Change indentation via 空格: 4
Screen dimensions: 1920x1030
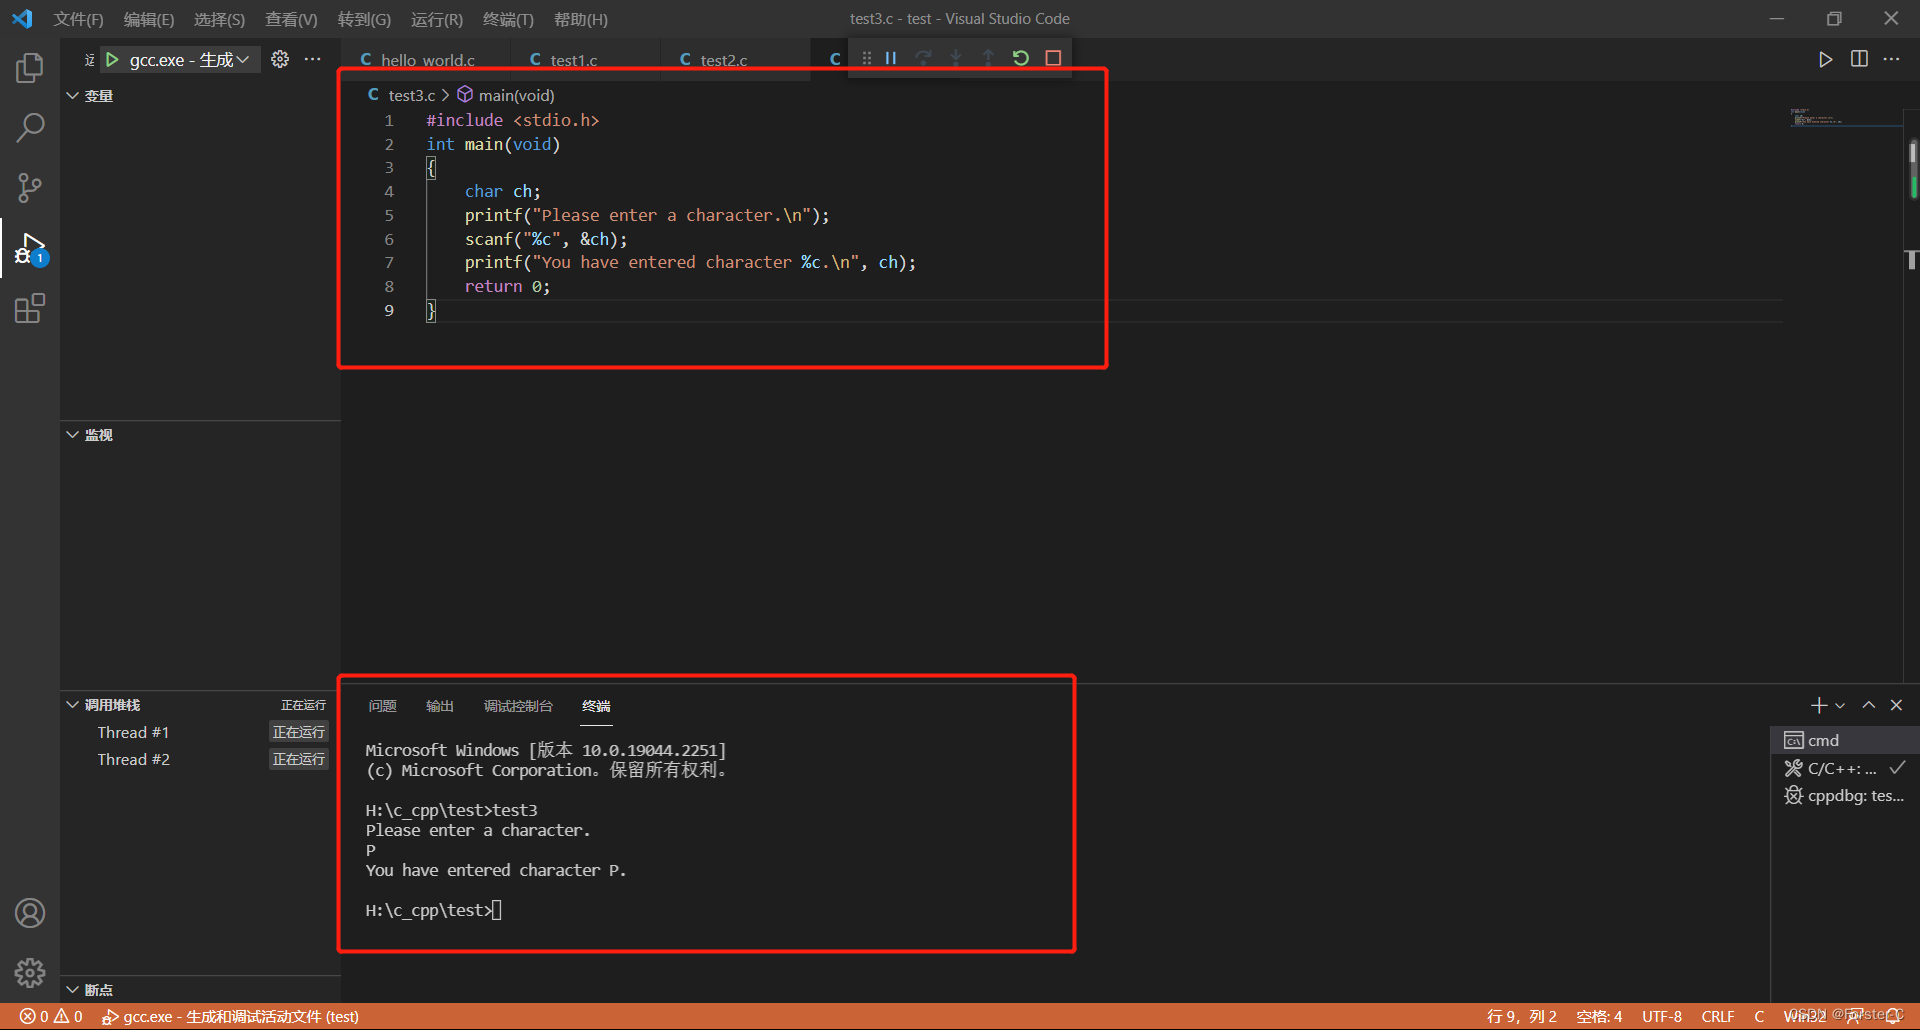tap(1599, 1016)
